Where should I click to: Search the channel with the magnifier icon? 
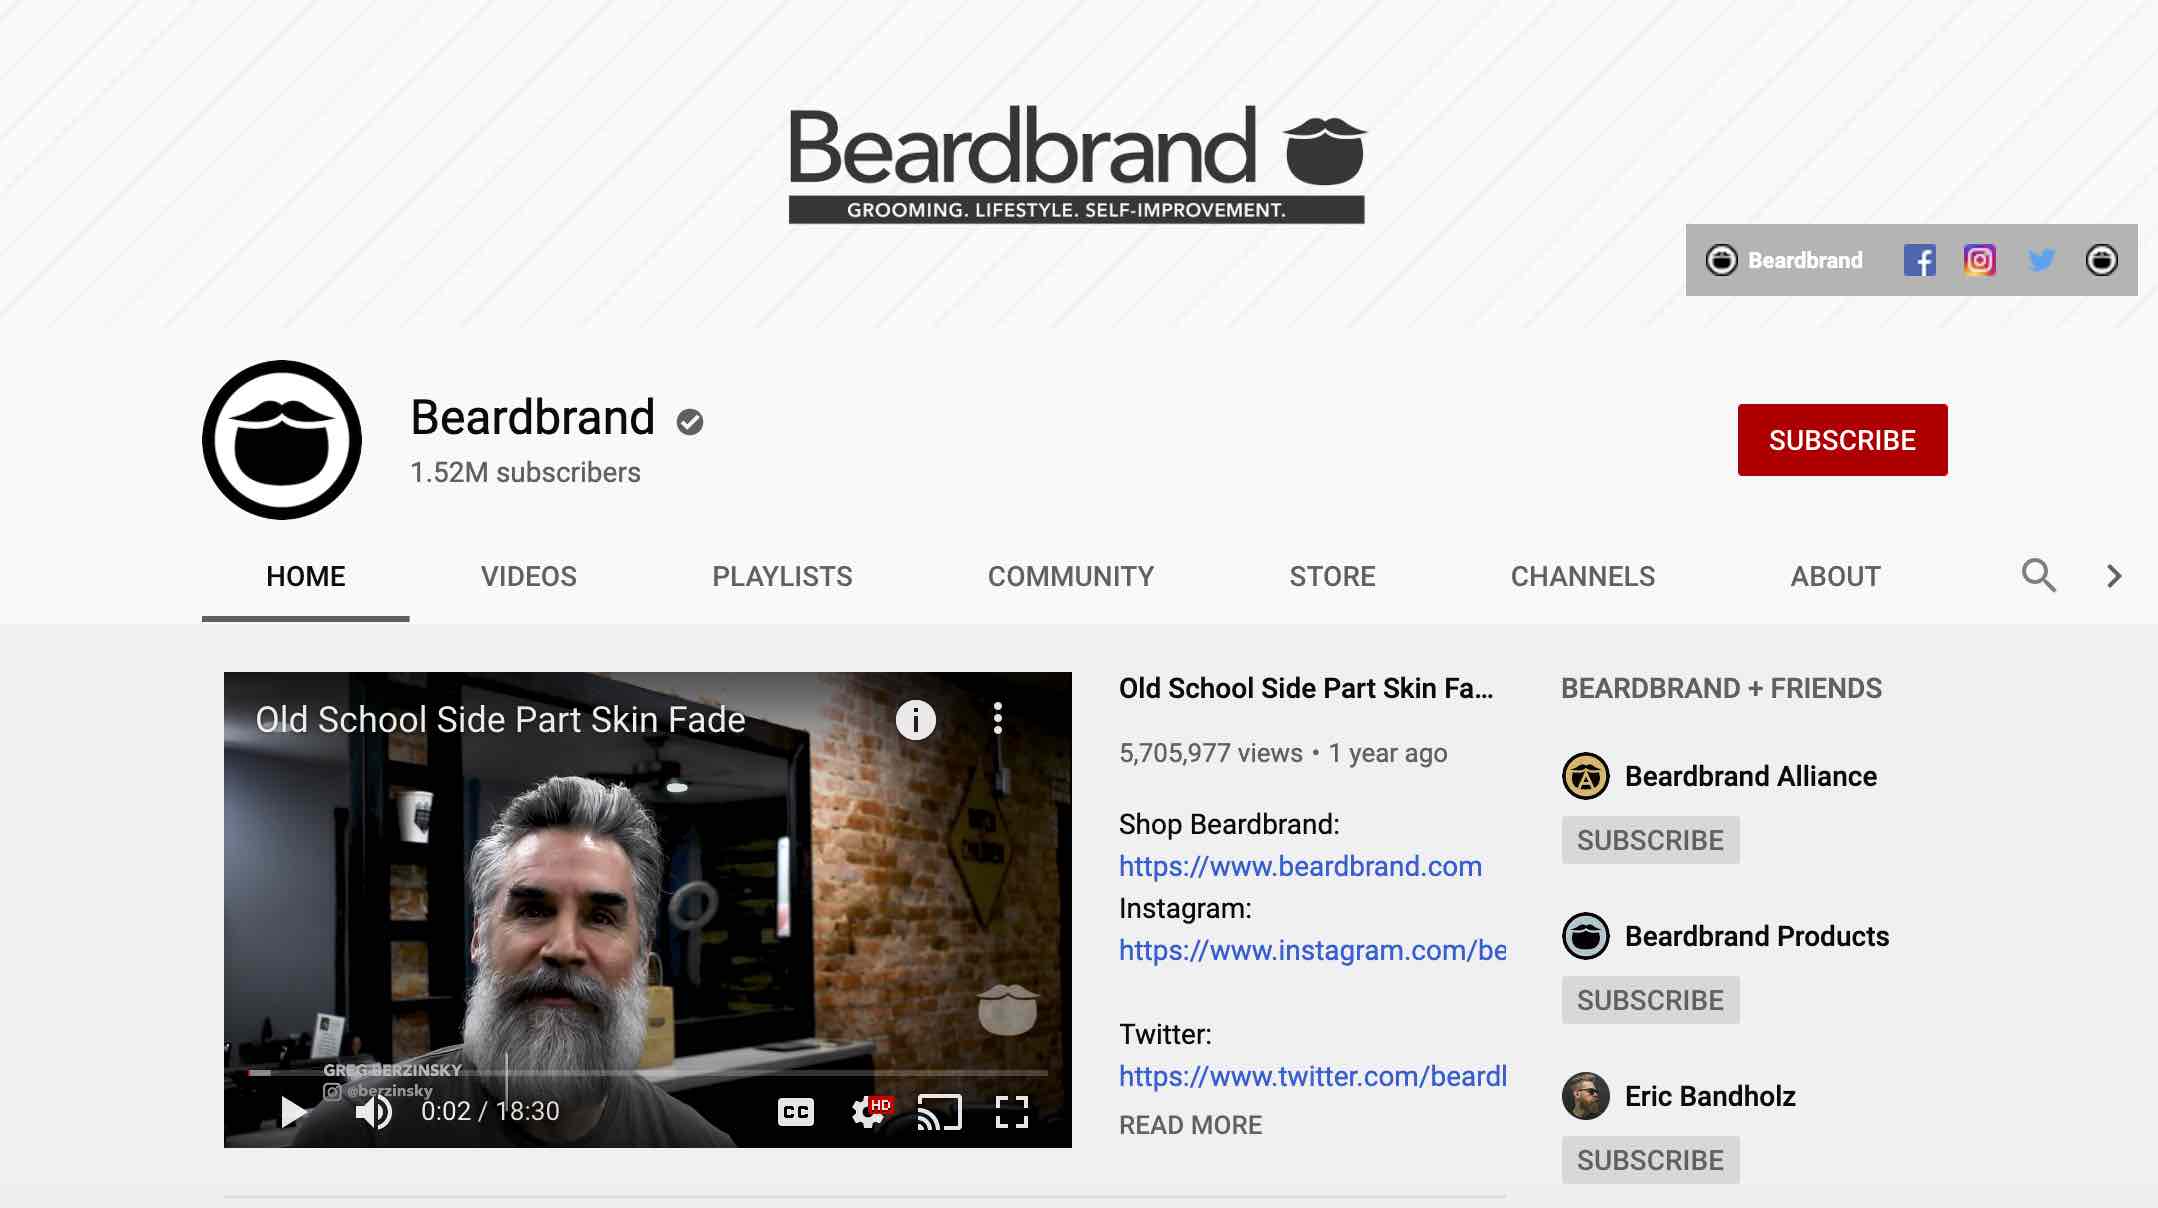click(2038, 576)
